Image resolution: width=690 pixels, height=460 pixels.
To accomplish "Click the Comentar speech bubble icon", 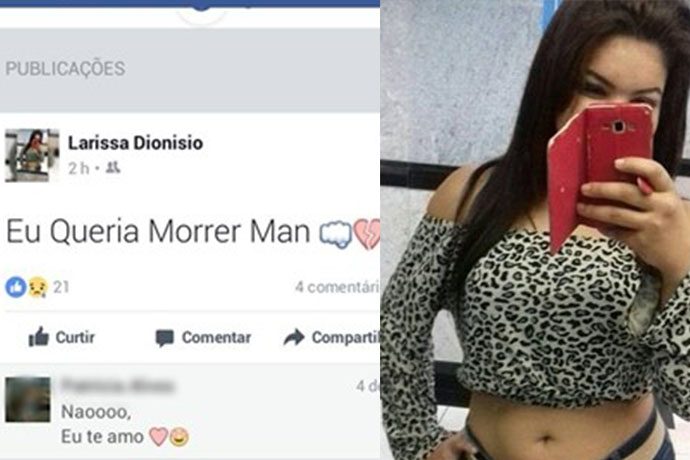I will click(165, 338).
